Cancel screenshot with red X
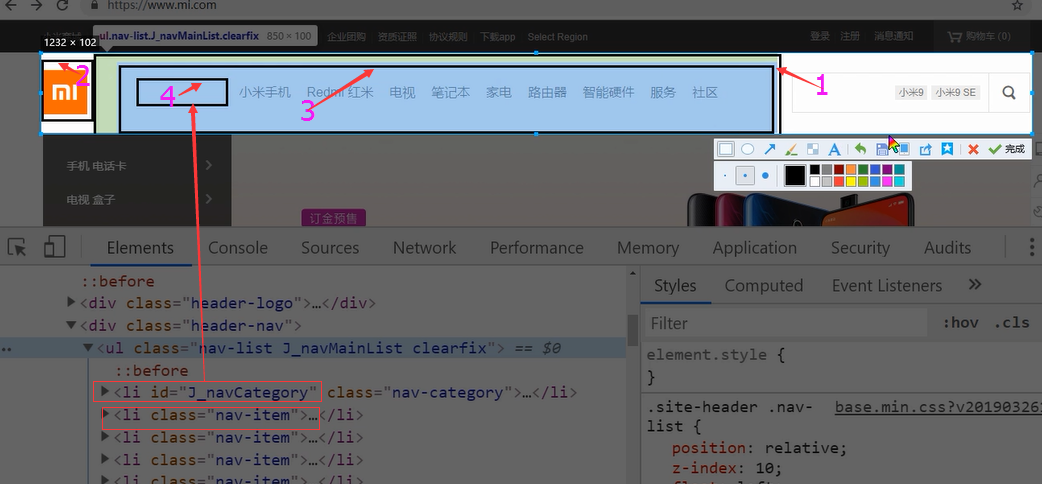 click(974, 149)
